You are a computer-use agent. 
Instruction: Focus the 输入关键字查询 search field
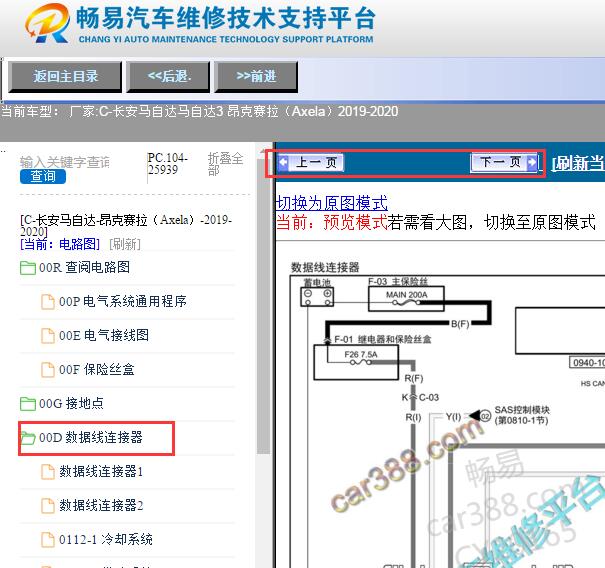[65, 162]
